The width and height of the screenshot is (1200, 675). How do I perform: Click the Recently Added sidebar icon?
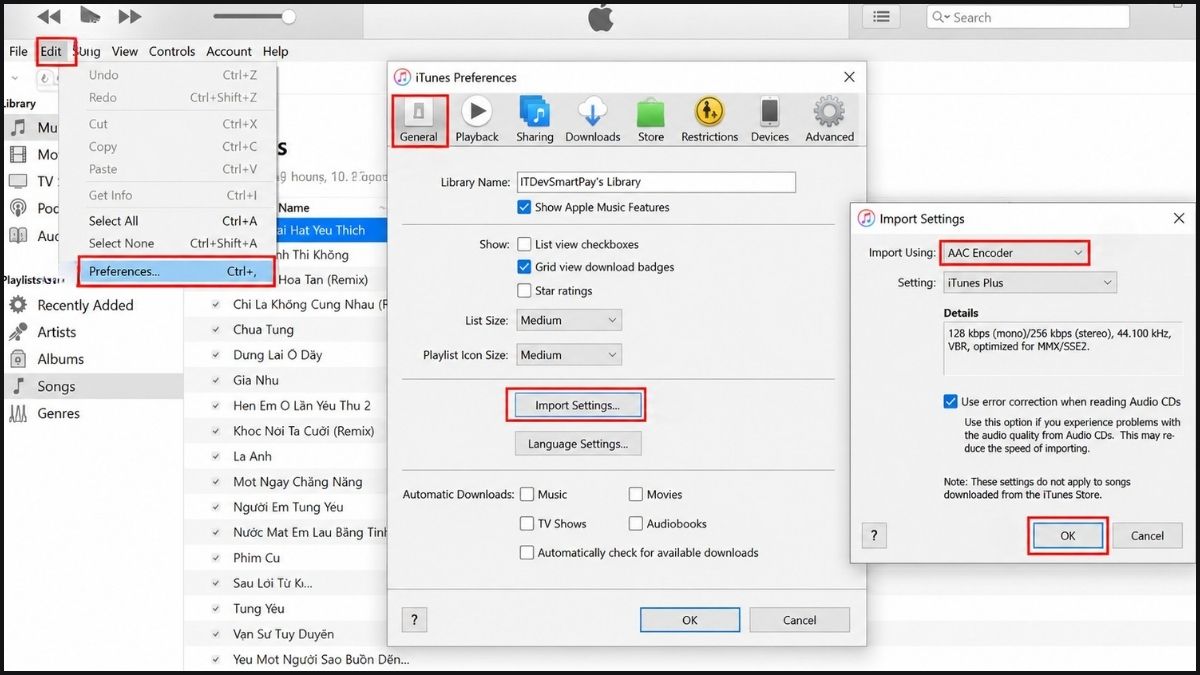(18, 305)
